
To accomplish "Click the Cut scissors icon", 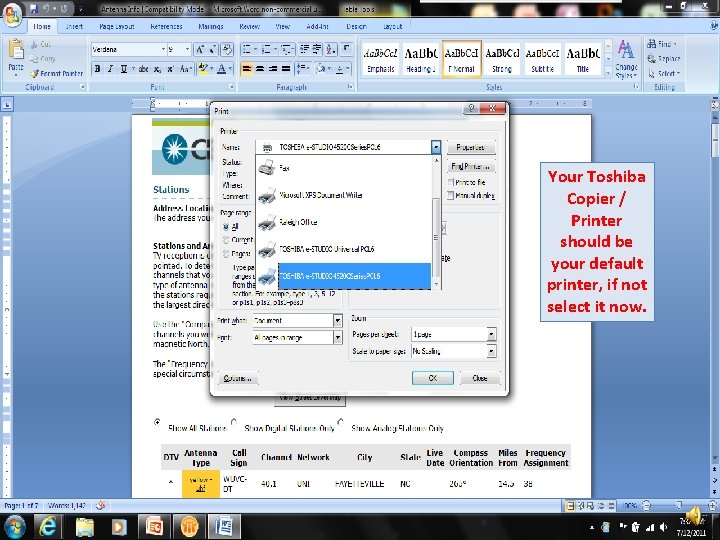I will pos(34,45).
